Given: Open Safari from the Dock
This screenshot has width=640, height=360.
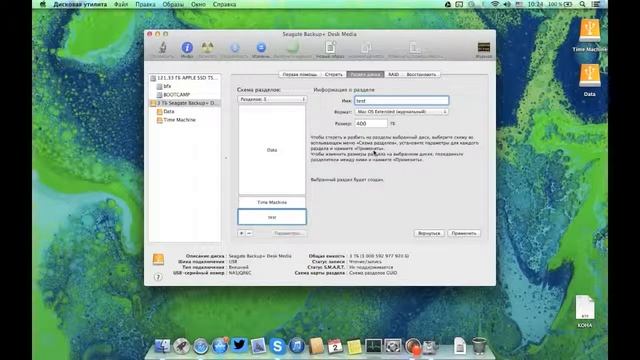Looking at the screenshot, I should pos(201,346).
